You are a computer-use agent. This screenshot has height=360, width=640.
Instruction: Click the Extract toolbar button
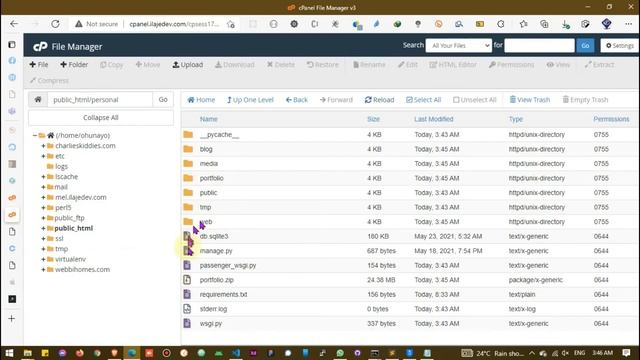[599, 64]
